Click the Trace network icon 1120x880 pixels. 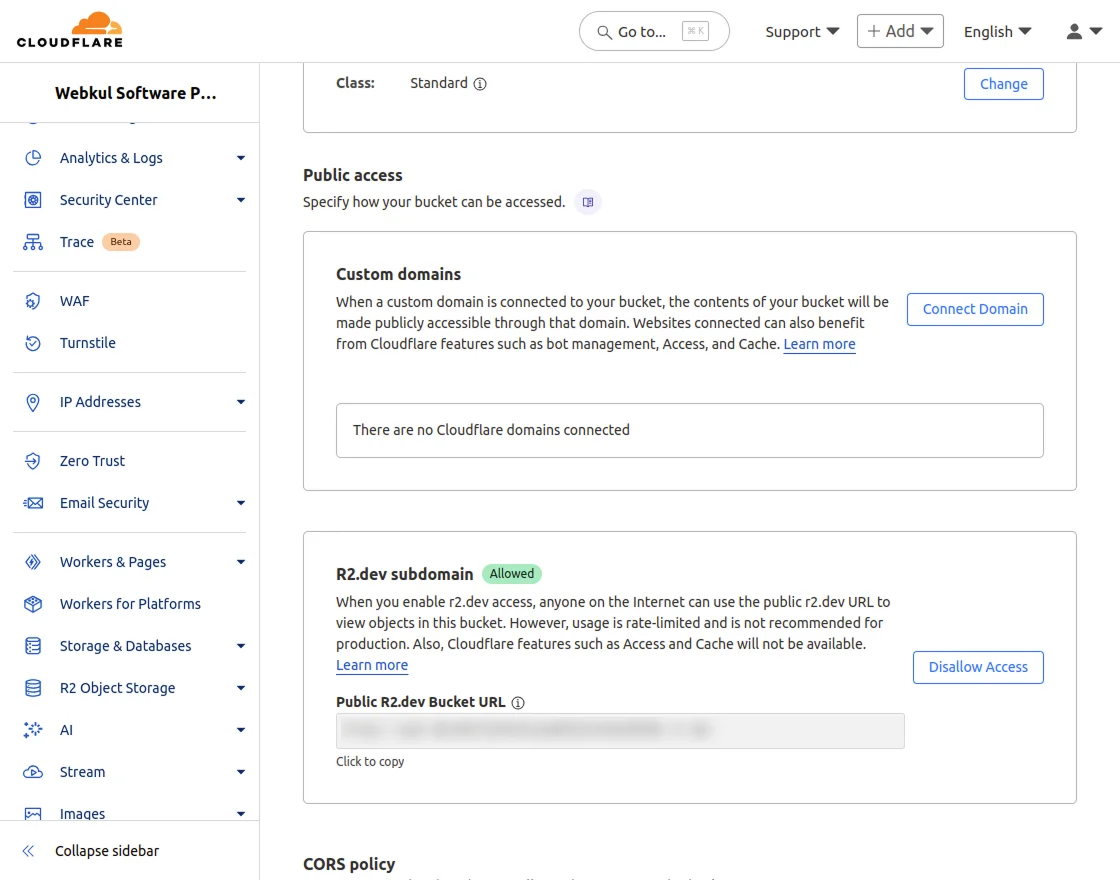pos(33,242)
